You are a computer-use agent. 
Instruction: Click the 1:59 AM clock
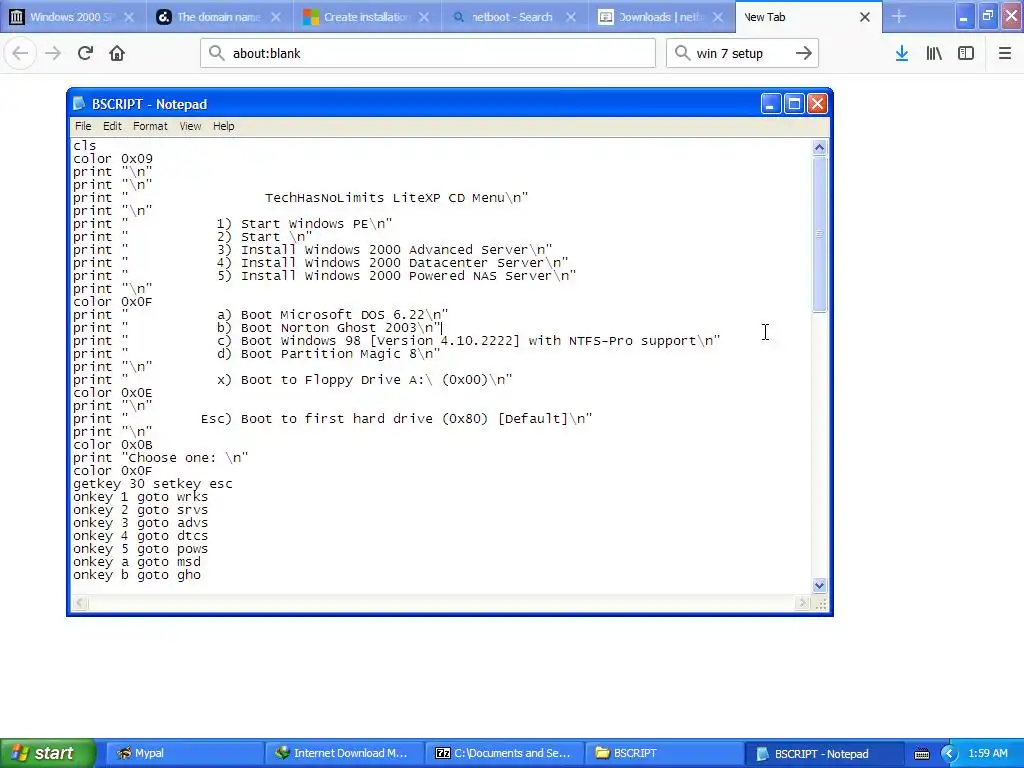[x=988, y=753]
